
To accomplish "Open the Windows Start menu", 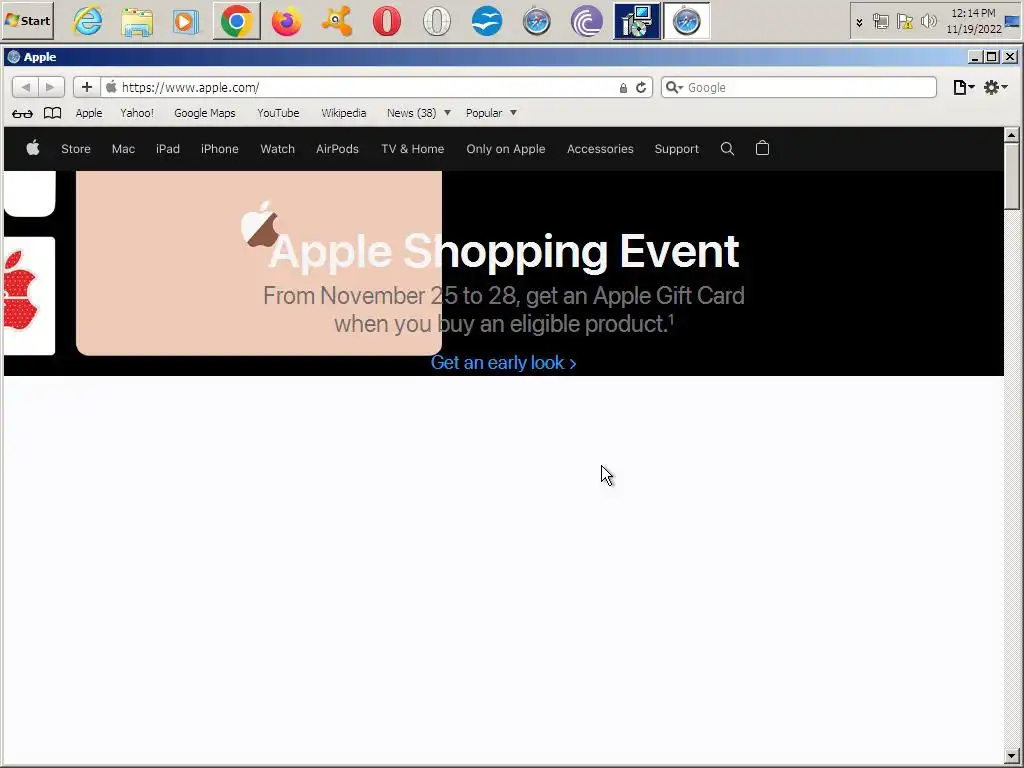I will (27, 20).
